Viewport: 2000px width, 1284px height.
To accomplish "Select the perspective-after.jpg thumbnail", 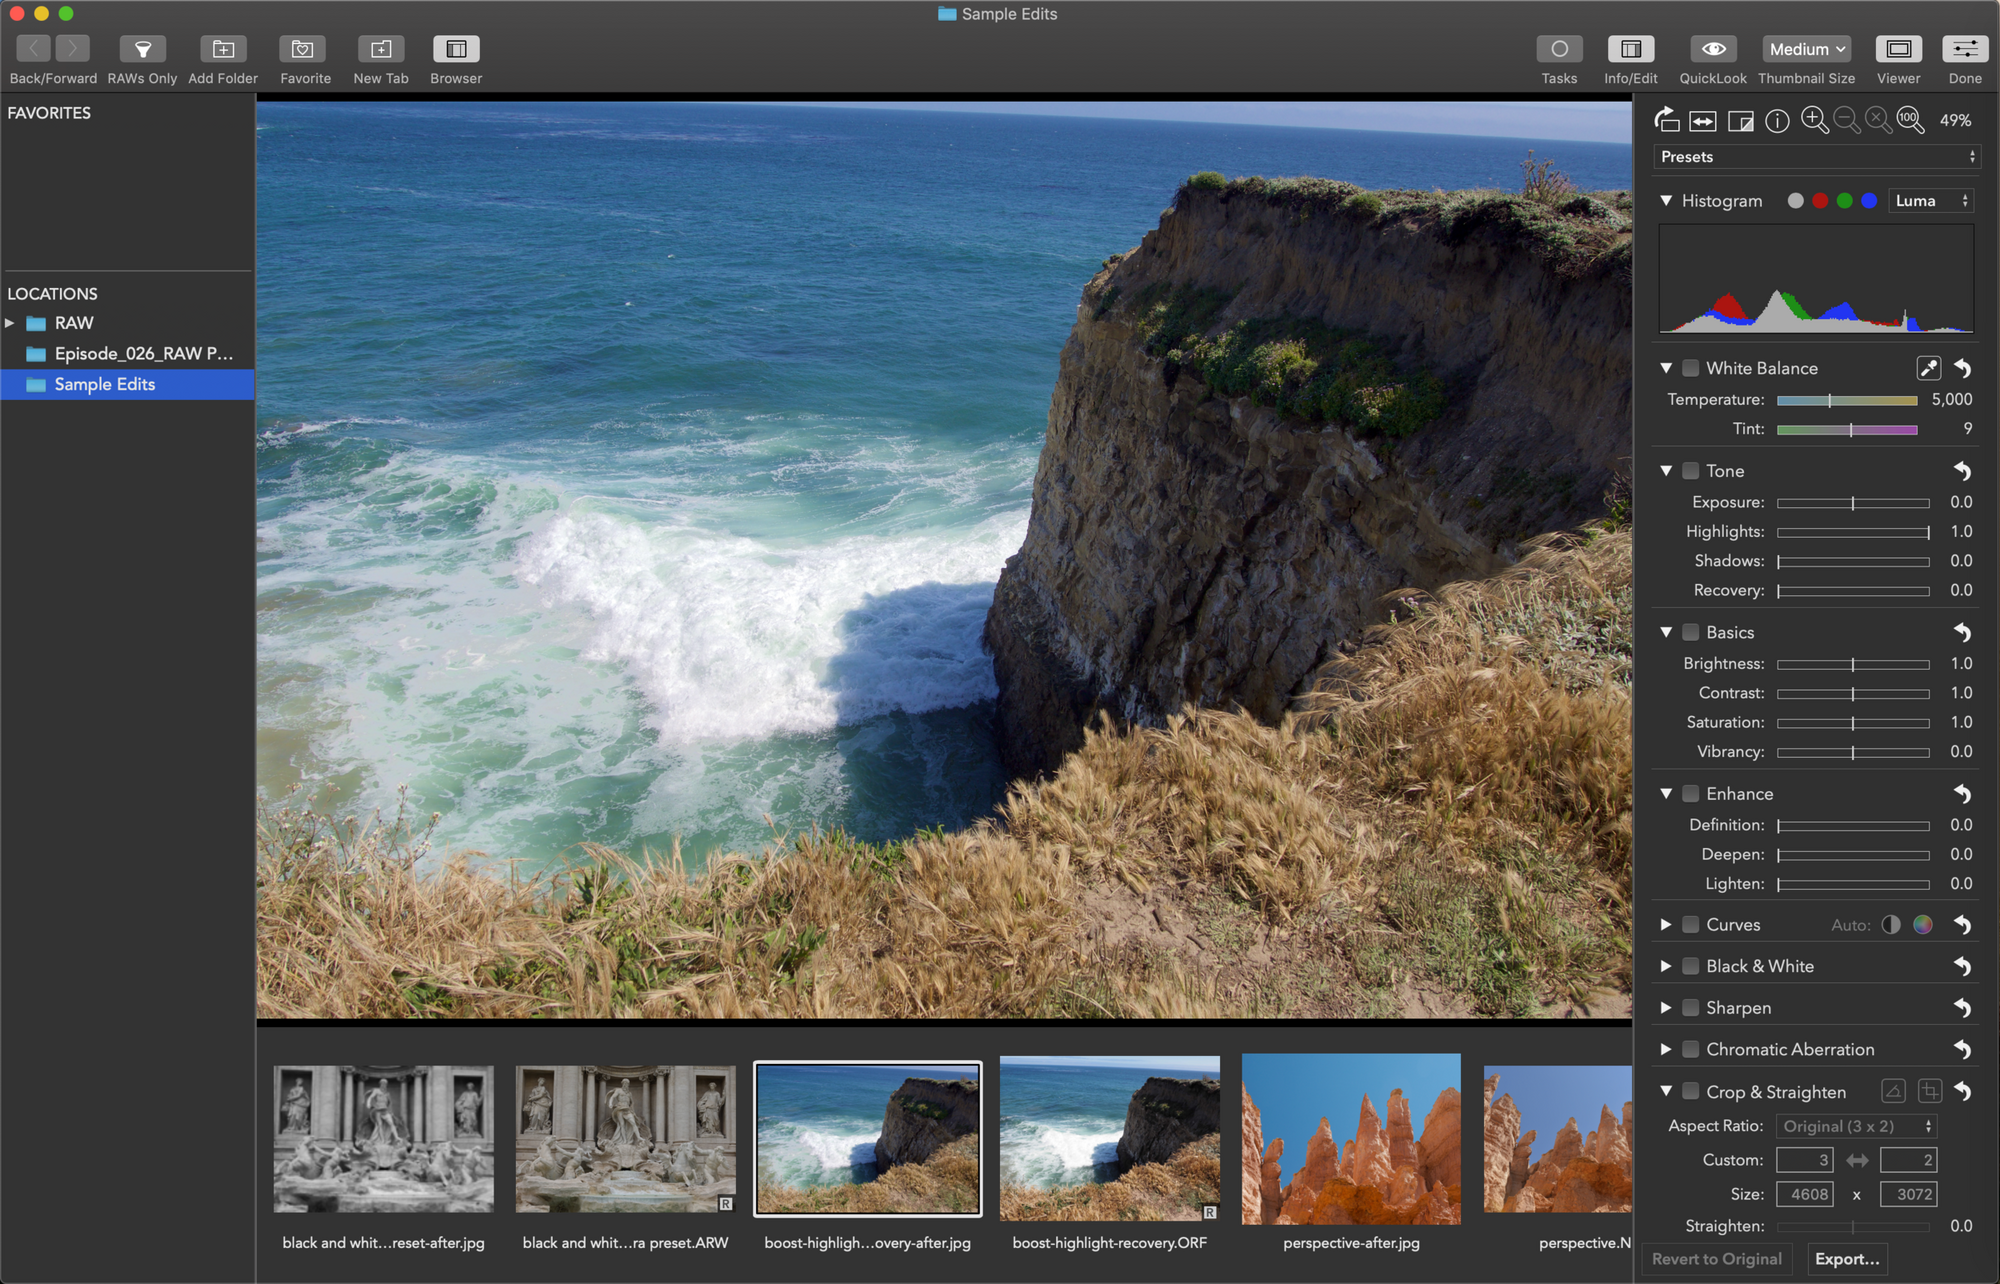I will (1351, 1139).
